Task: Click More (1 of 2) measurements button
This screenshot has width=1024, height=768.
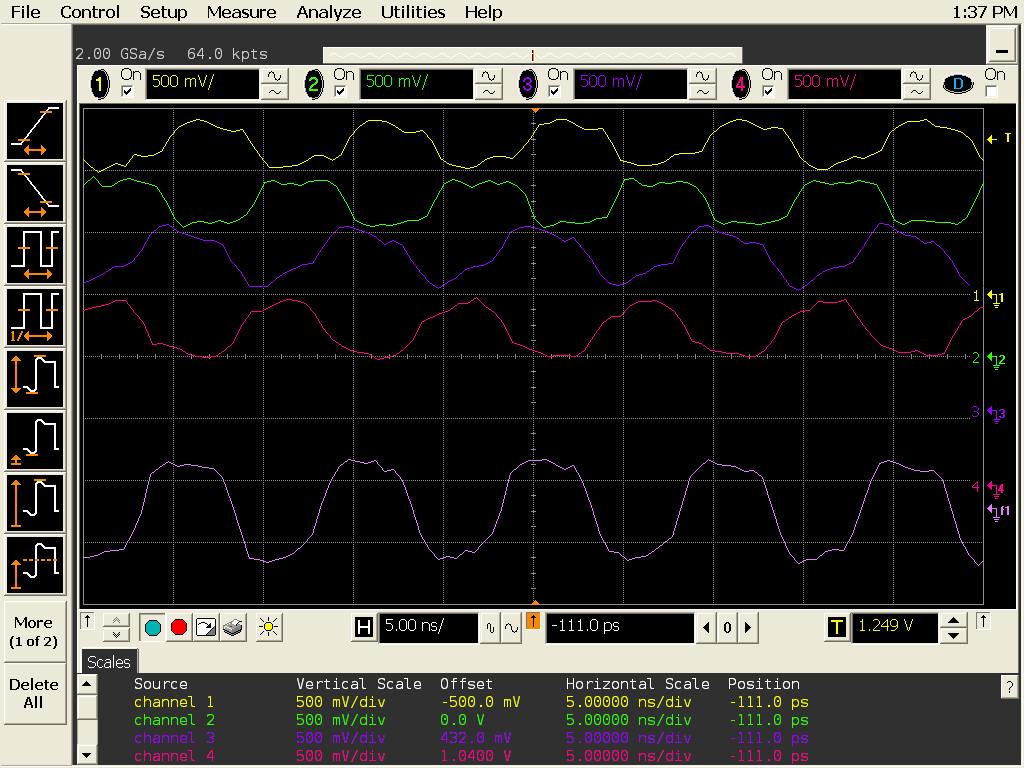Action: coord(34,632)
